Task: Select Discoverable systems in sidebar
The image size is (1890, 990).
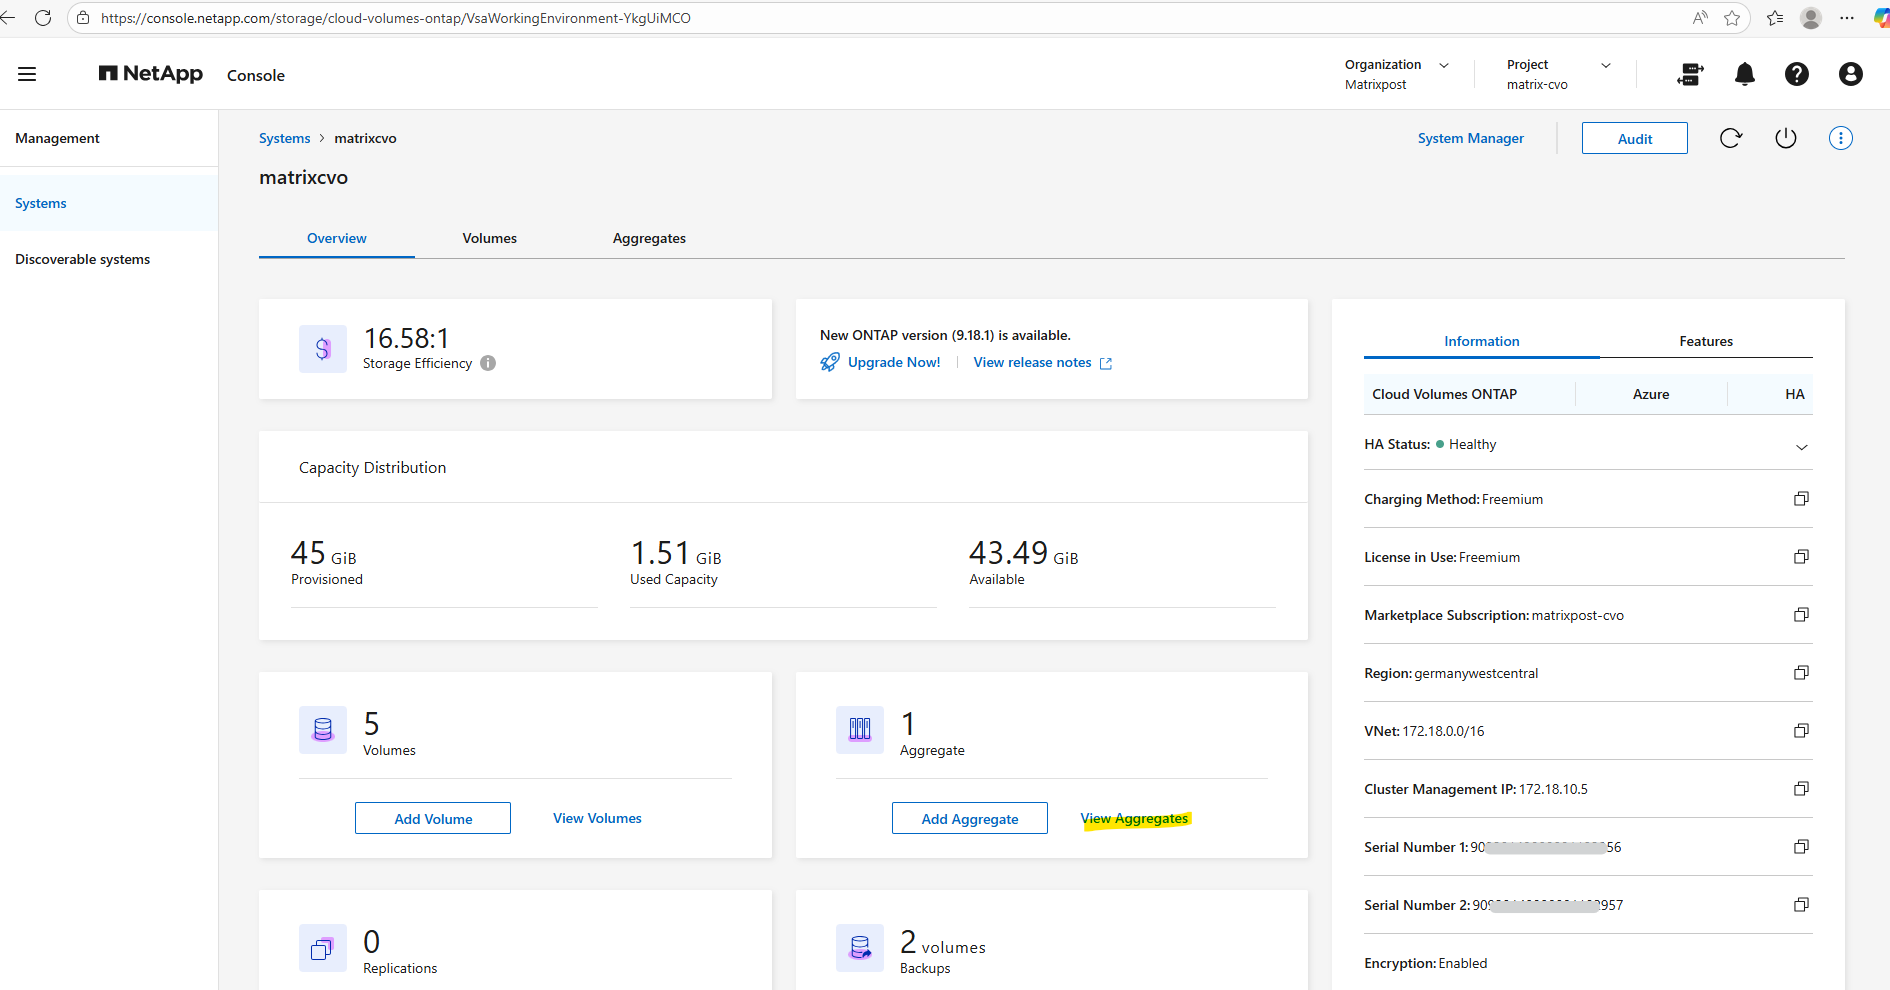Action: (x=83, y=259)
